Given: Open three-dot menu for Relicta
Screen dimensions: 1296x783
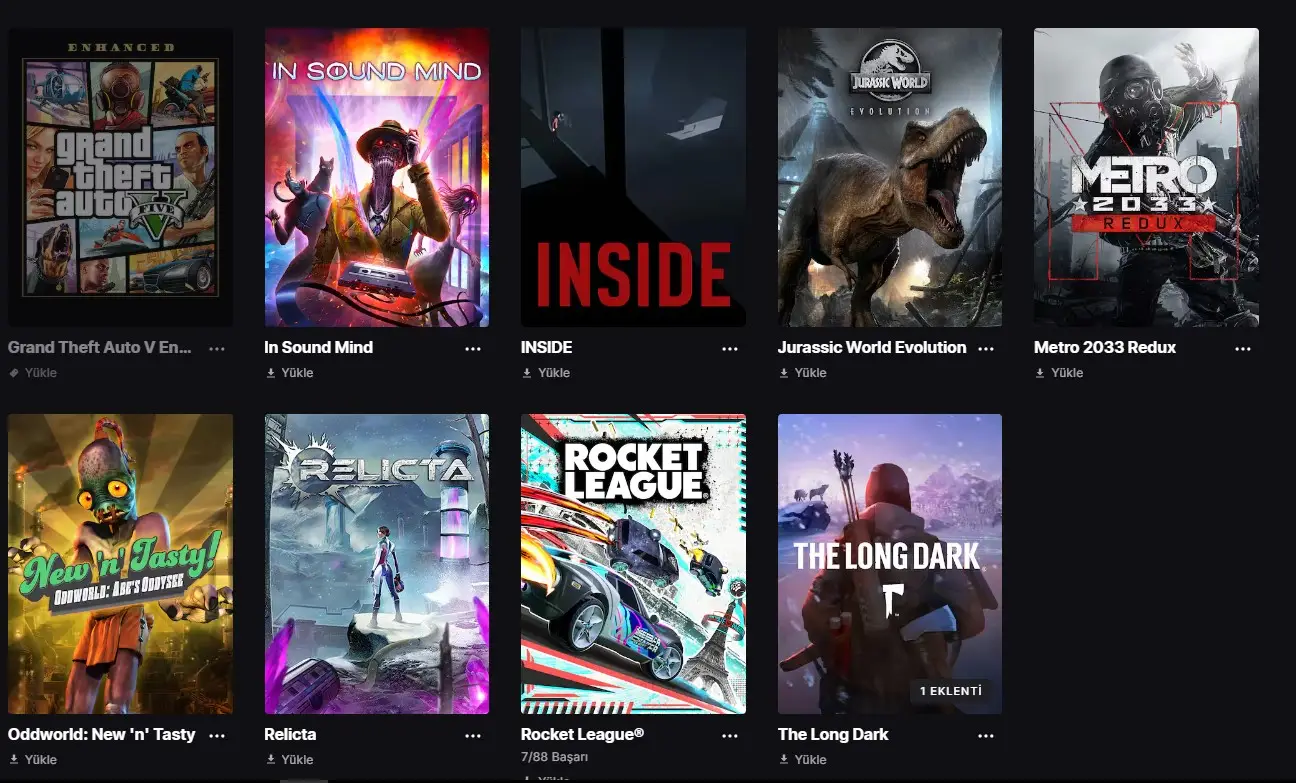Looking at the screenshot, I should 473,735.
